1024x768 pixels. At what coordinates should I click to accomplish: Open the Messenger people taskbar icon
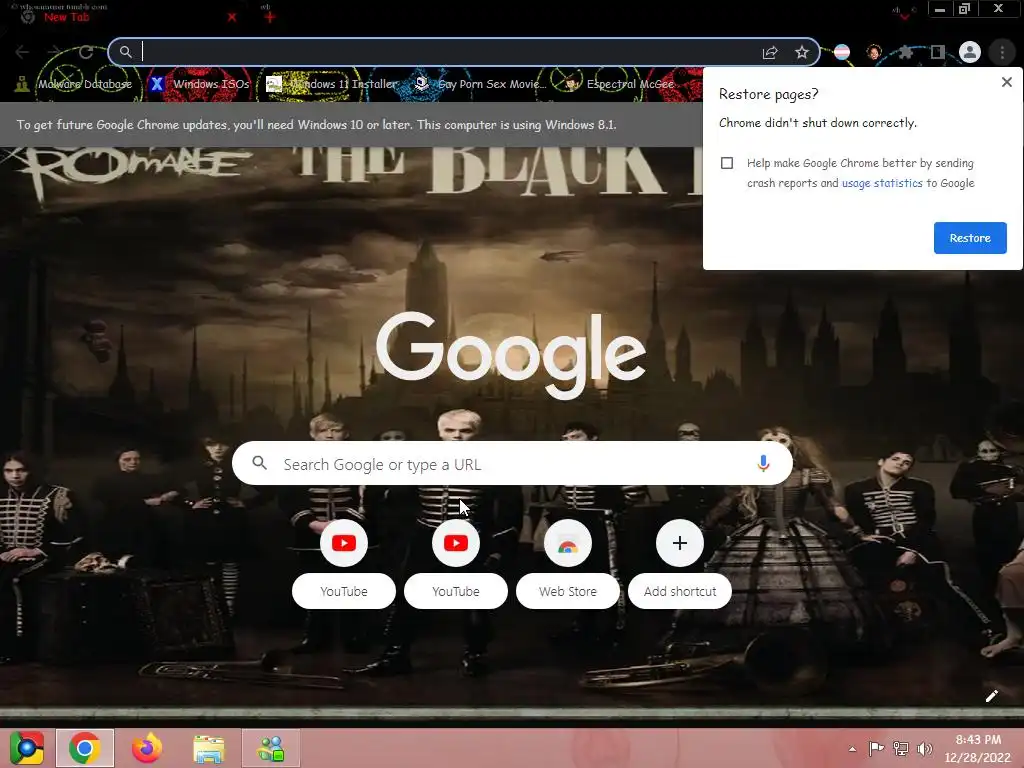[271, 748]
